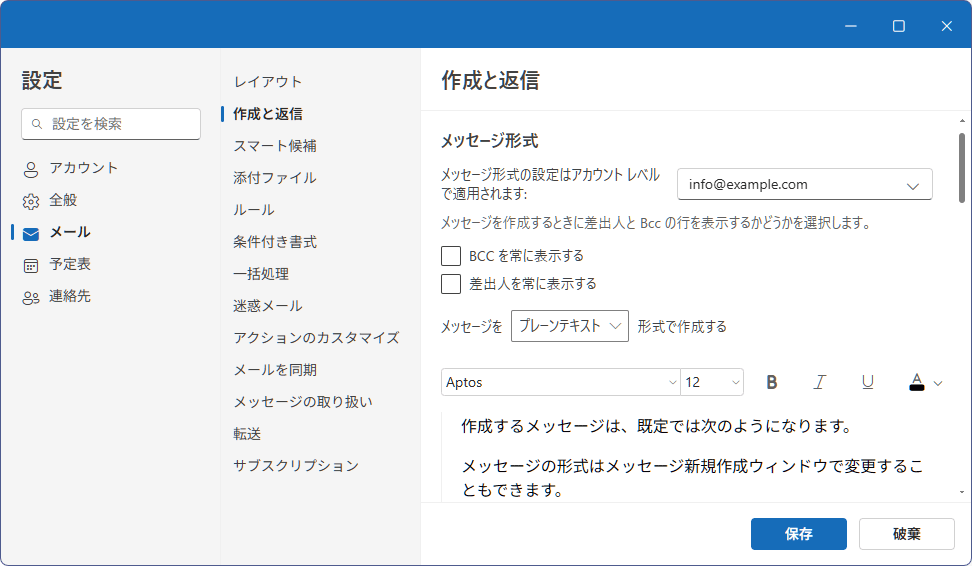Open the スマート候補 settings page

point(275,146)
